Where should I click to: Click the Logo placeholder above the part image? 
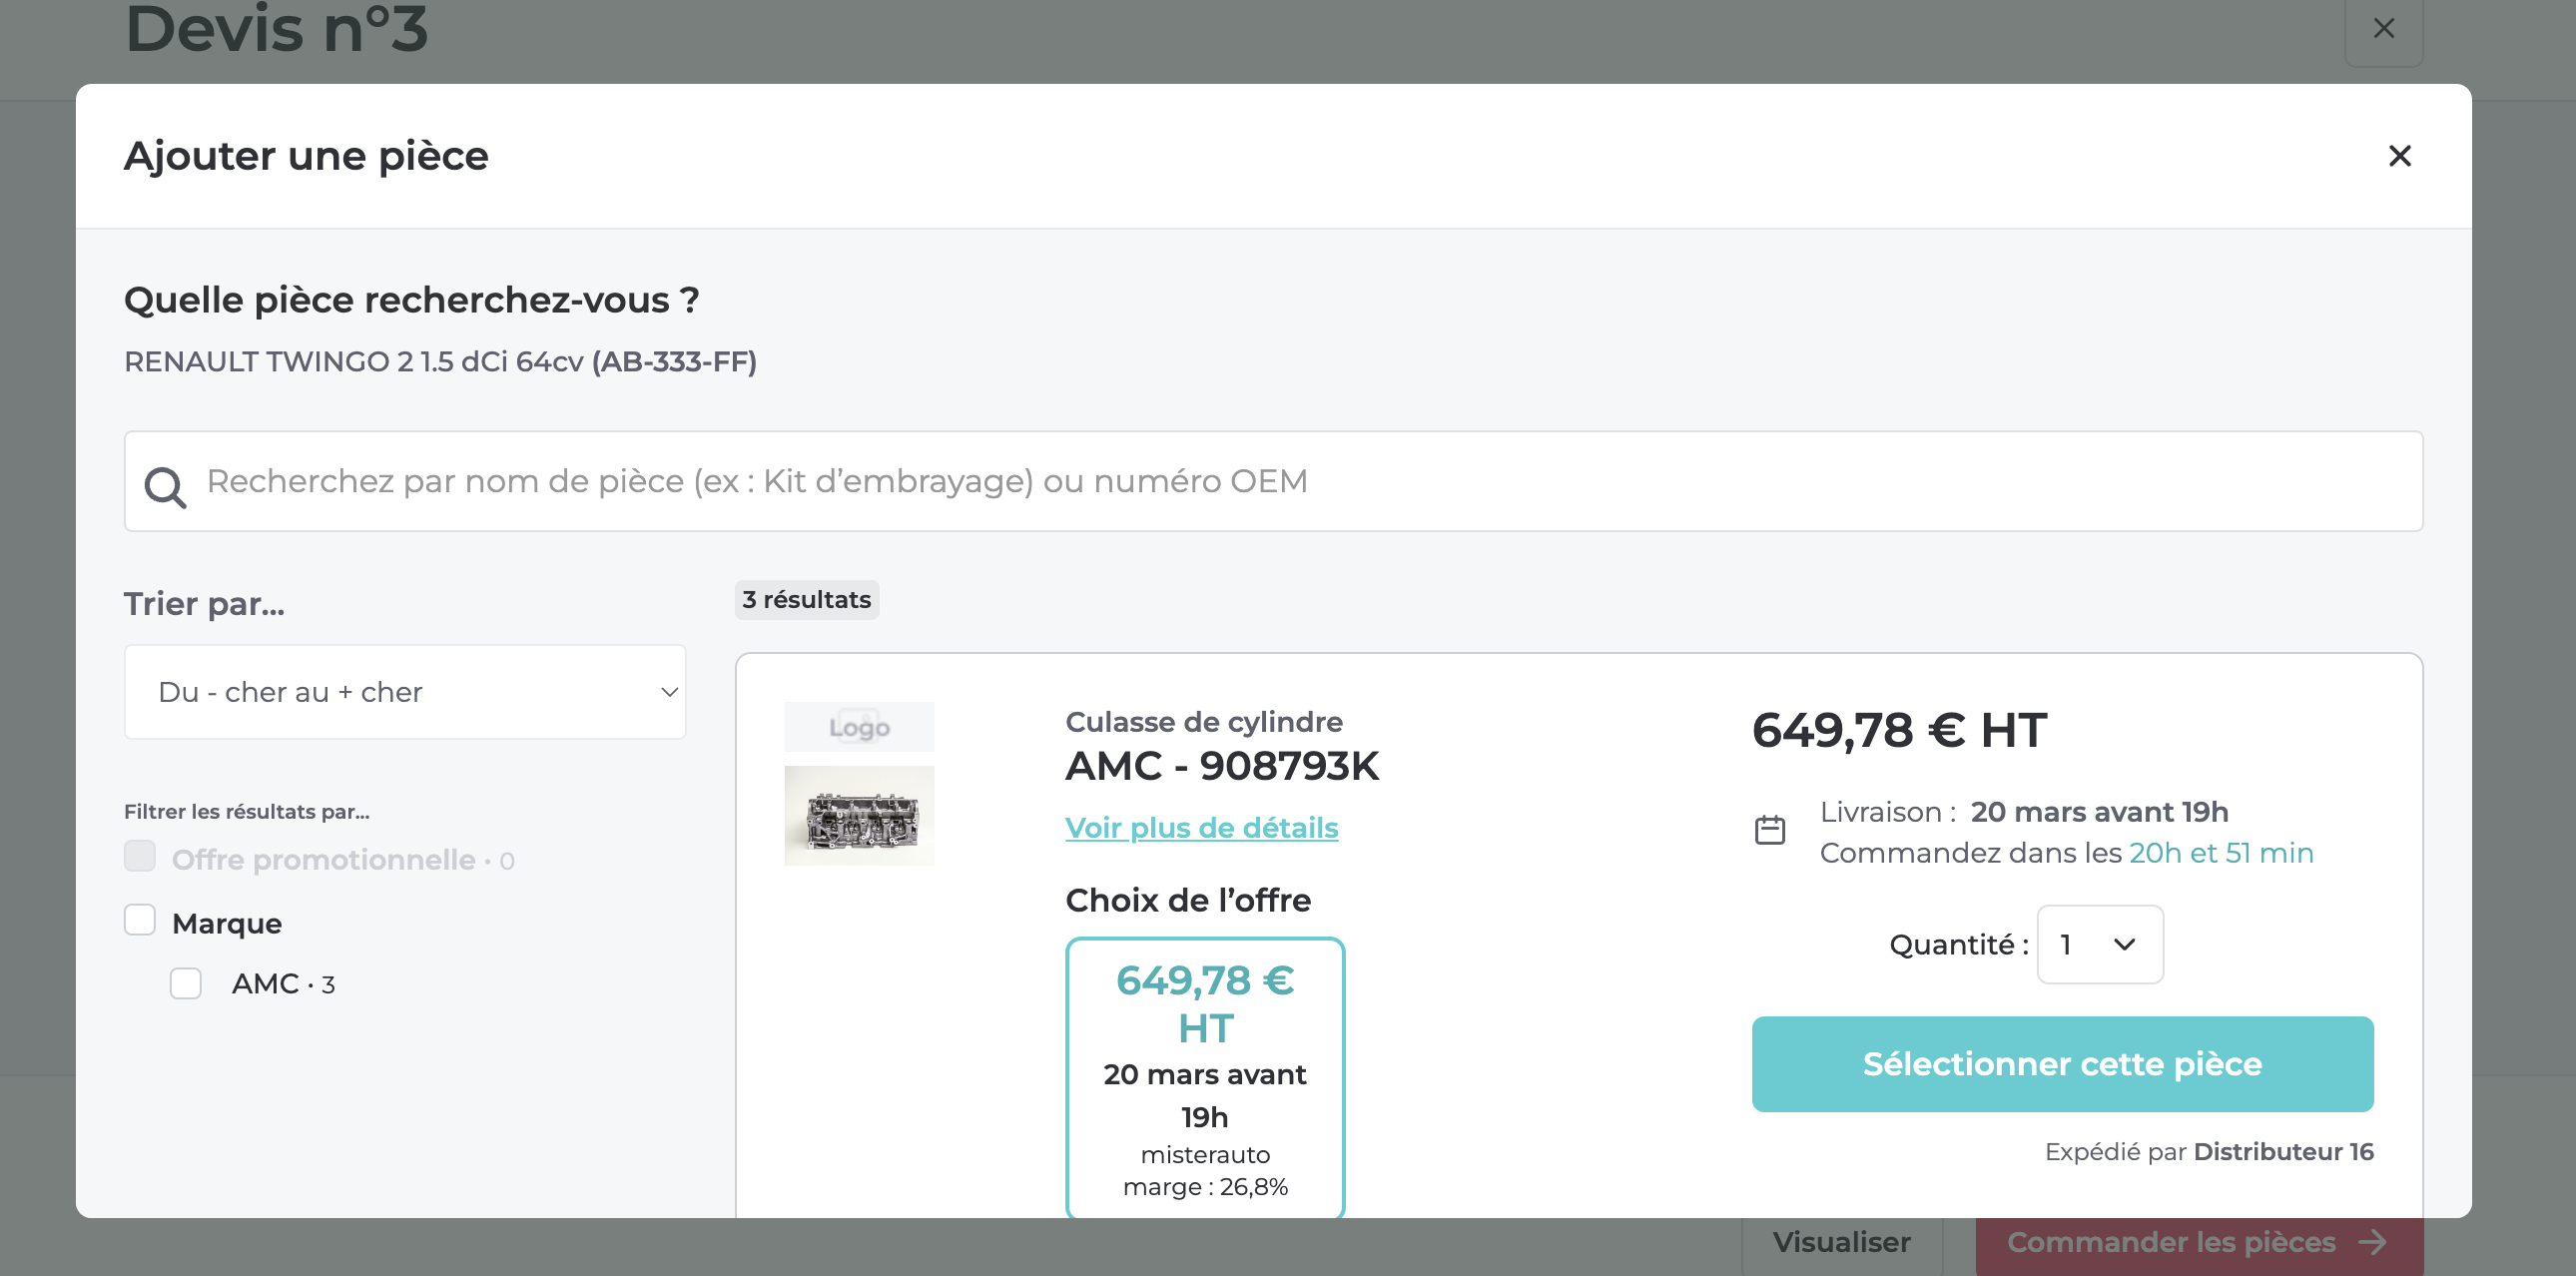click(x=858, y=727)
